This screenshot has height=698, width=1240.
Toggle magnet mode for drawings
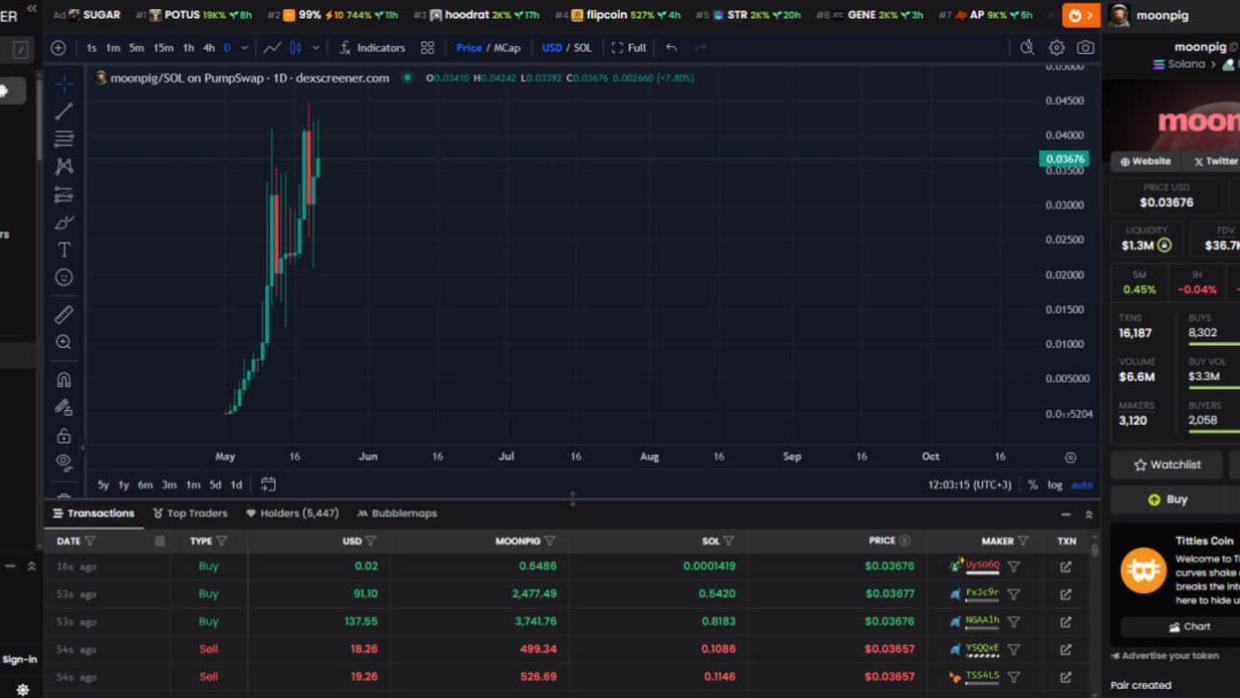point(64,380)
